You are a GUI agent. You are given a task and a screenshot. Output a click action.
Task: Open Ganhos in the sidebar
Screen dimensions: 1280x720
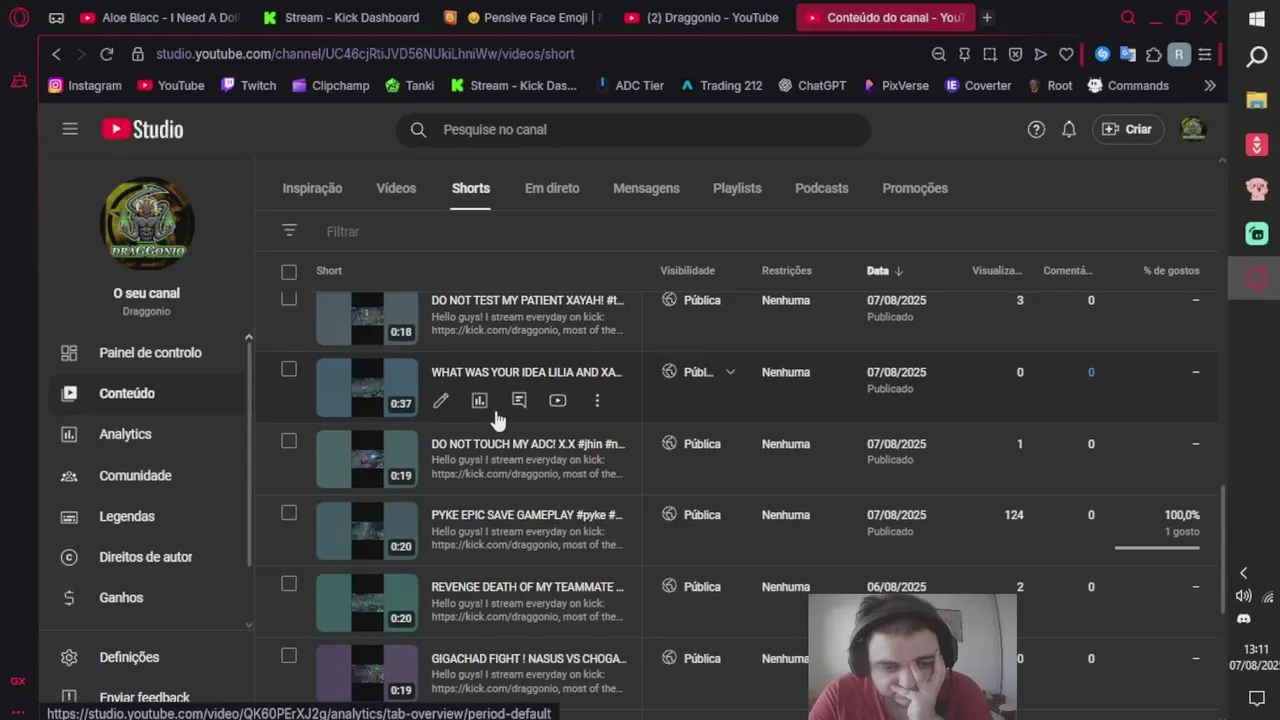coord(146,598)
